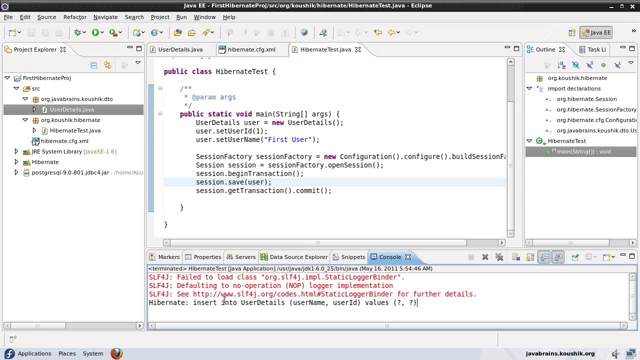The height and width of the screenshot is (360, 640).
Task: Expand the postgresql jar node
Action: tap(16, 173)
